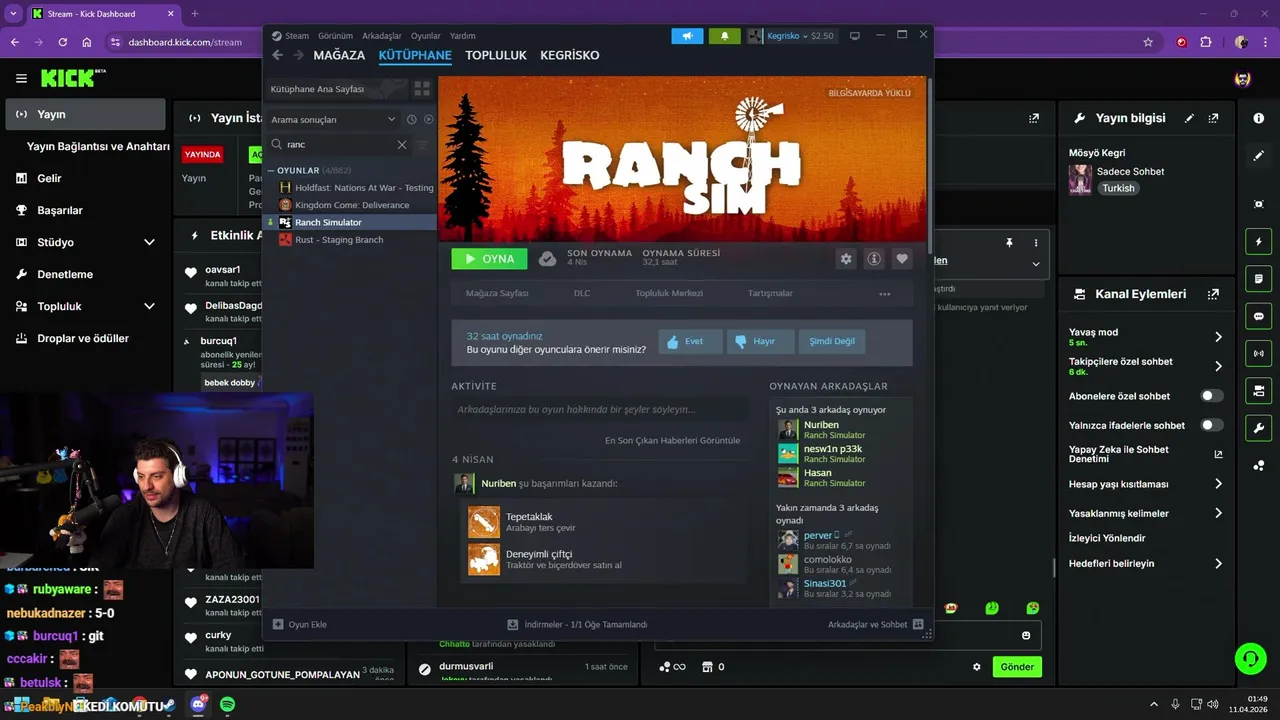Add Ranch Simulator to favorites heart

click(x=902, y=259)
